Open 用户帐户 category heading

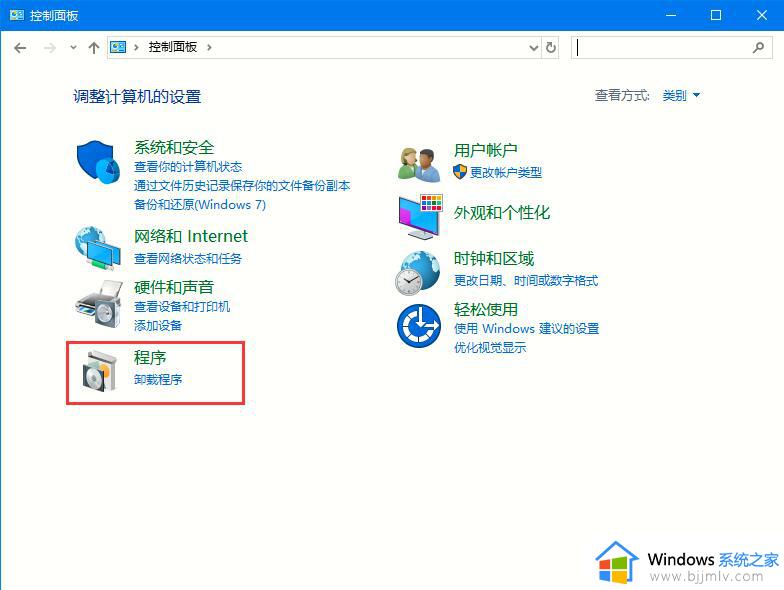tap(486, 150)
